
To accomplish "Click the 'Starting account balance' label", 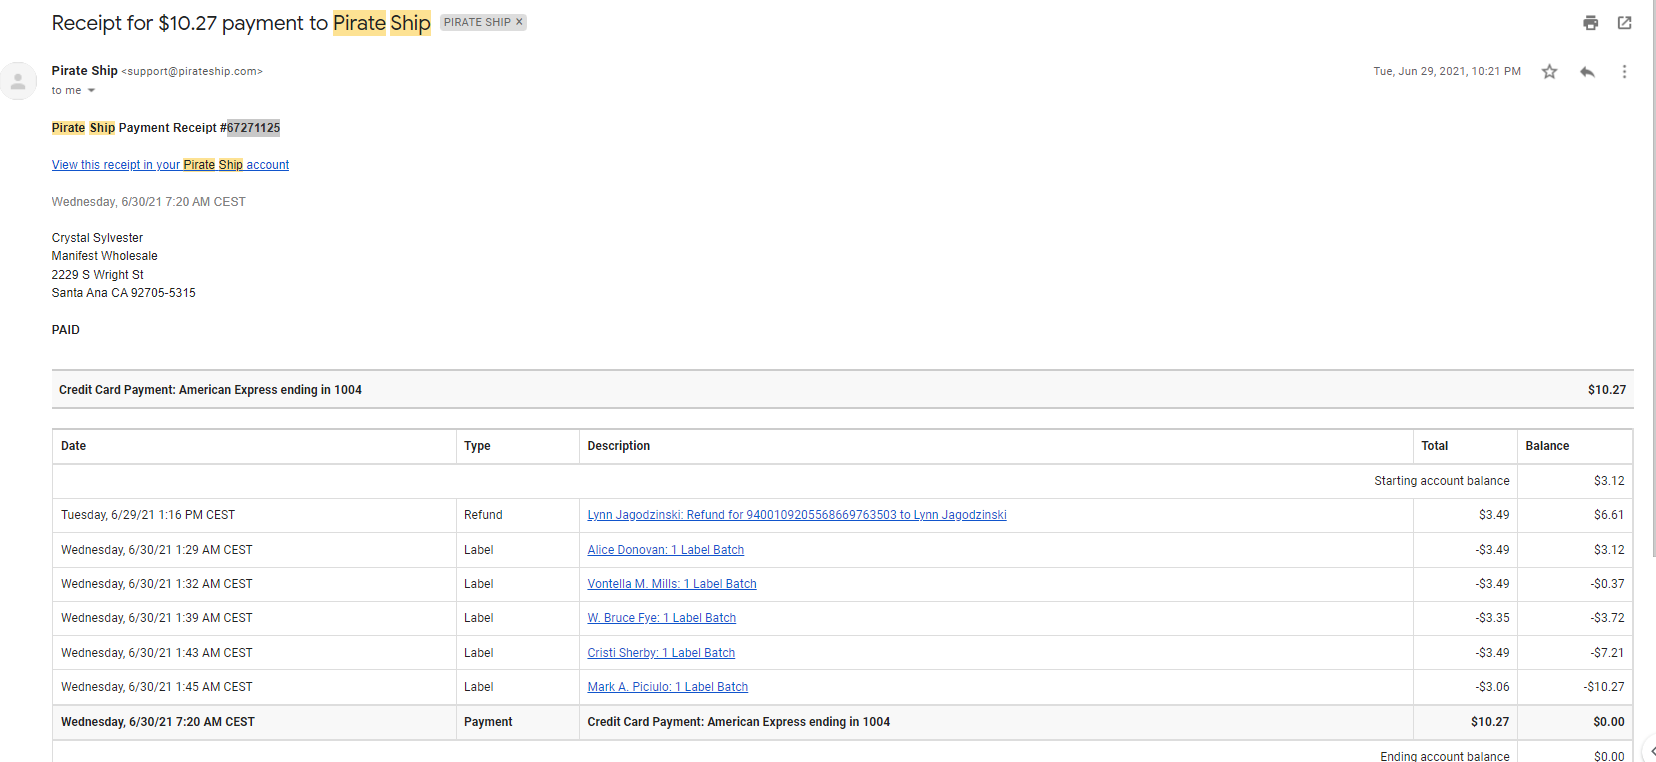I will click(1442, 481).
